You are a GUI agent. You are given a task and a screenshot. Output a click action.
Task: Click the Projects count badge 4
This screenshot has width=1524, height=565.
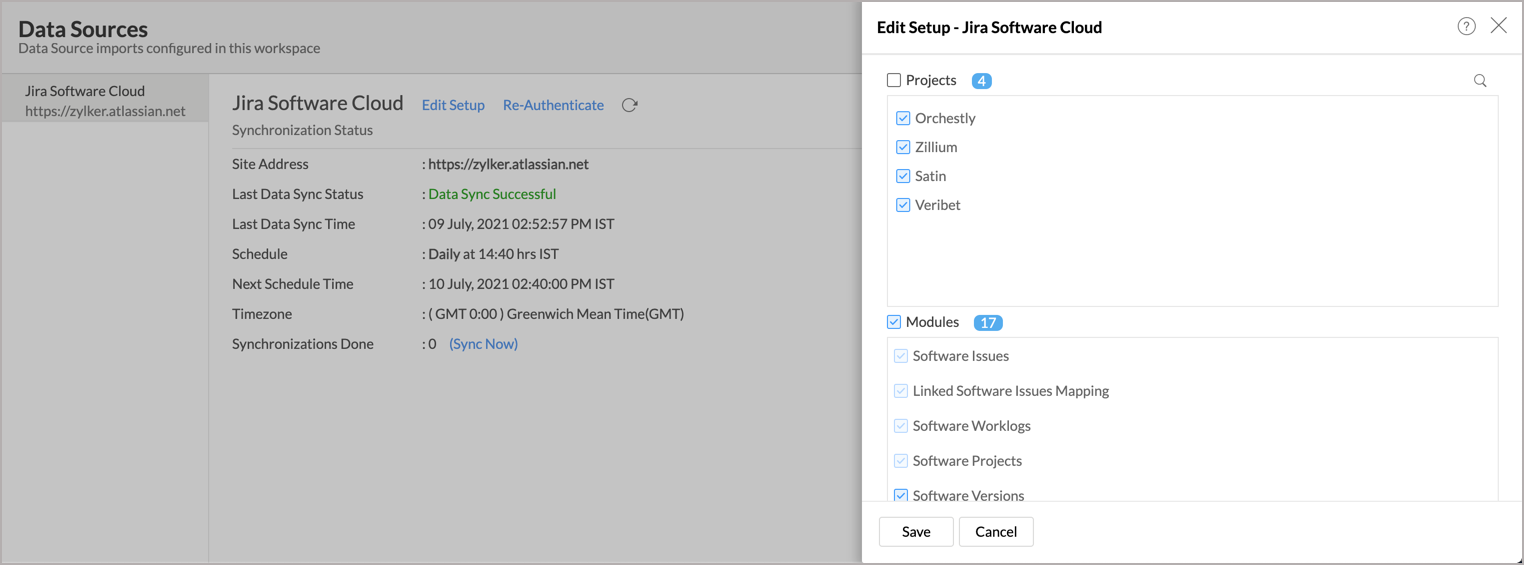pyautogui.click(x=982, y=81)
